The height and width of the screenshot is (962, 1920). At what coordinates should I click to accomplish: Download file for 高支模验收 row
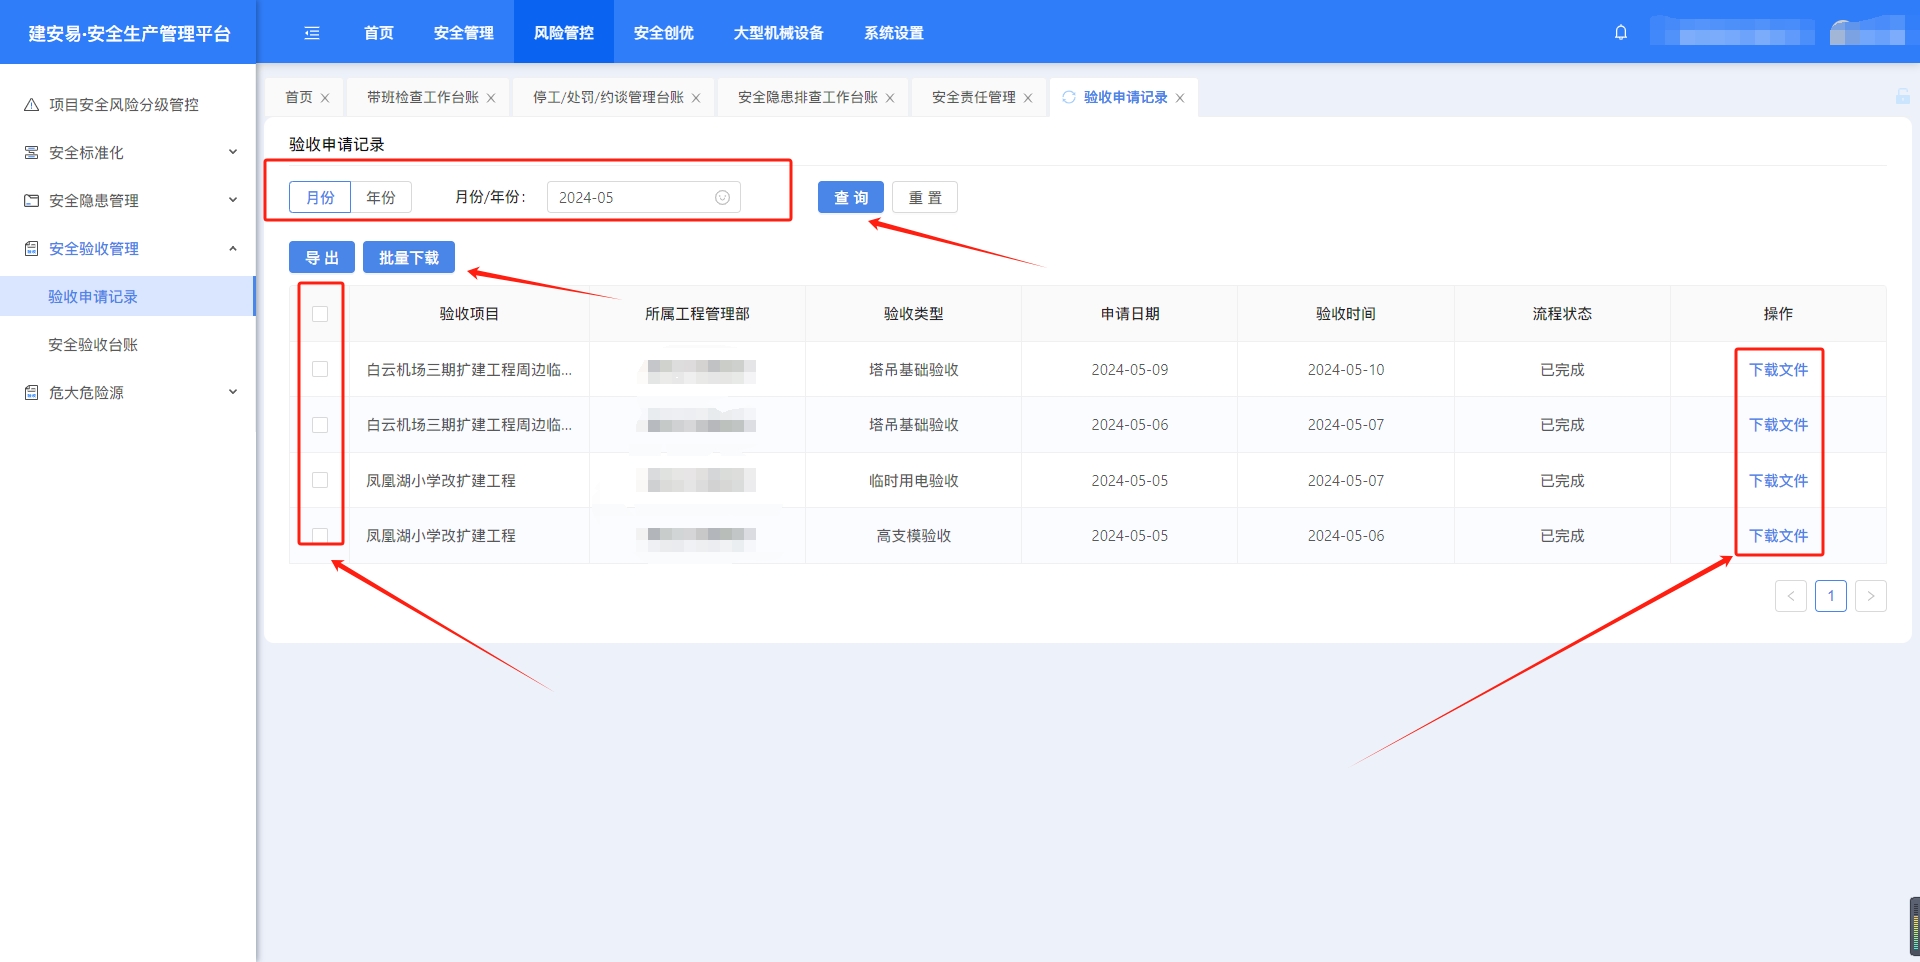(1778, 536)
